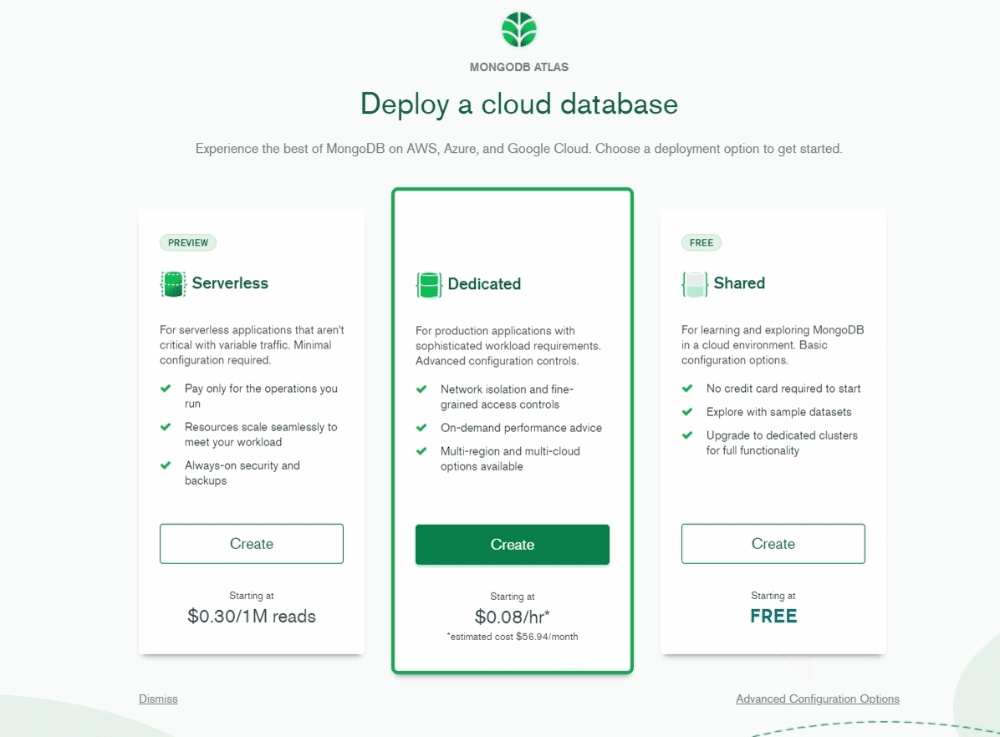Click the MONGODB ATLAS label

pyautogui.click(x=519, y=67)
